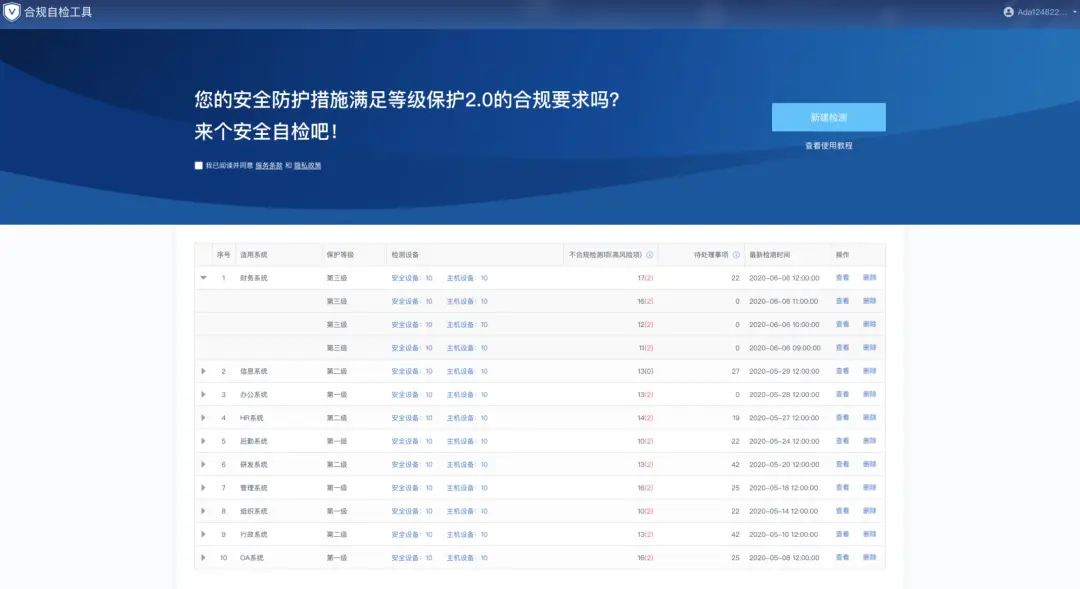
Task: Click the 序号 column header
Action: coord(223,255)
